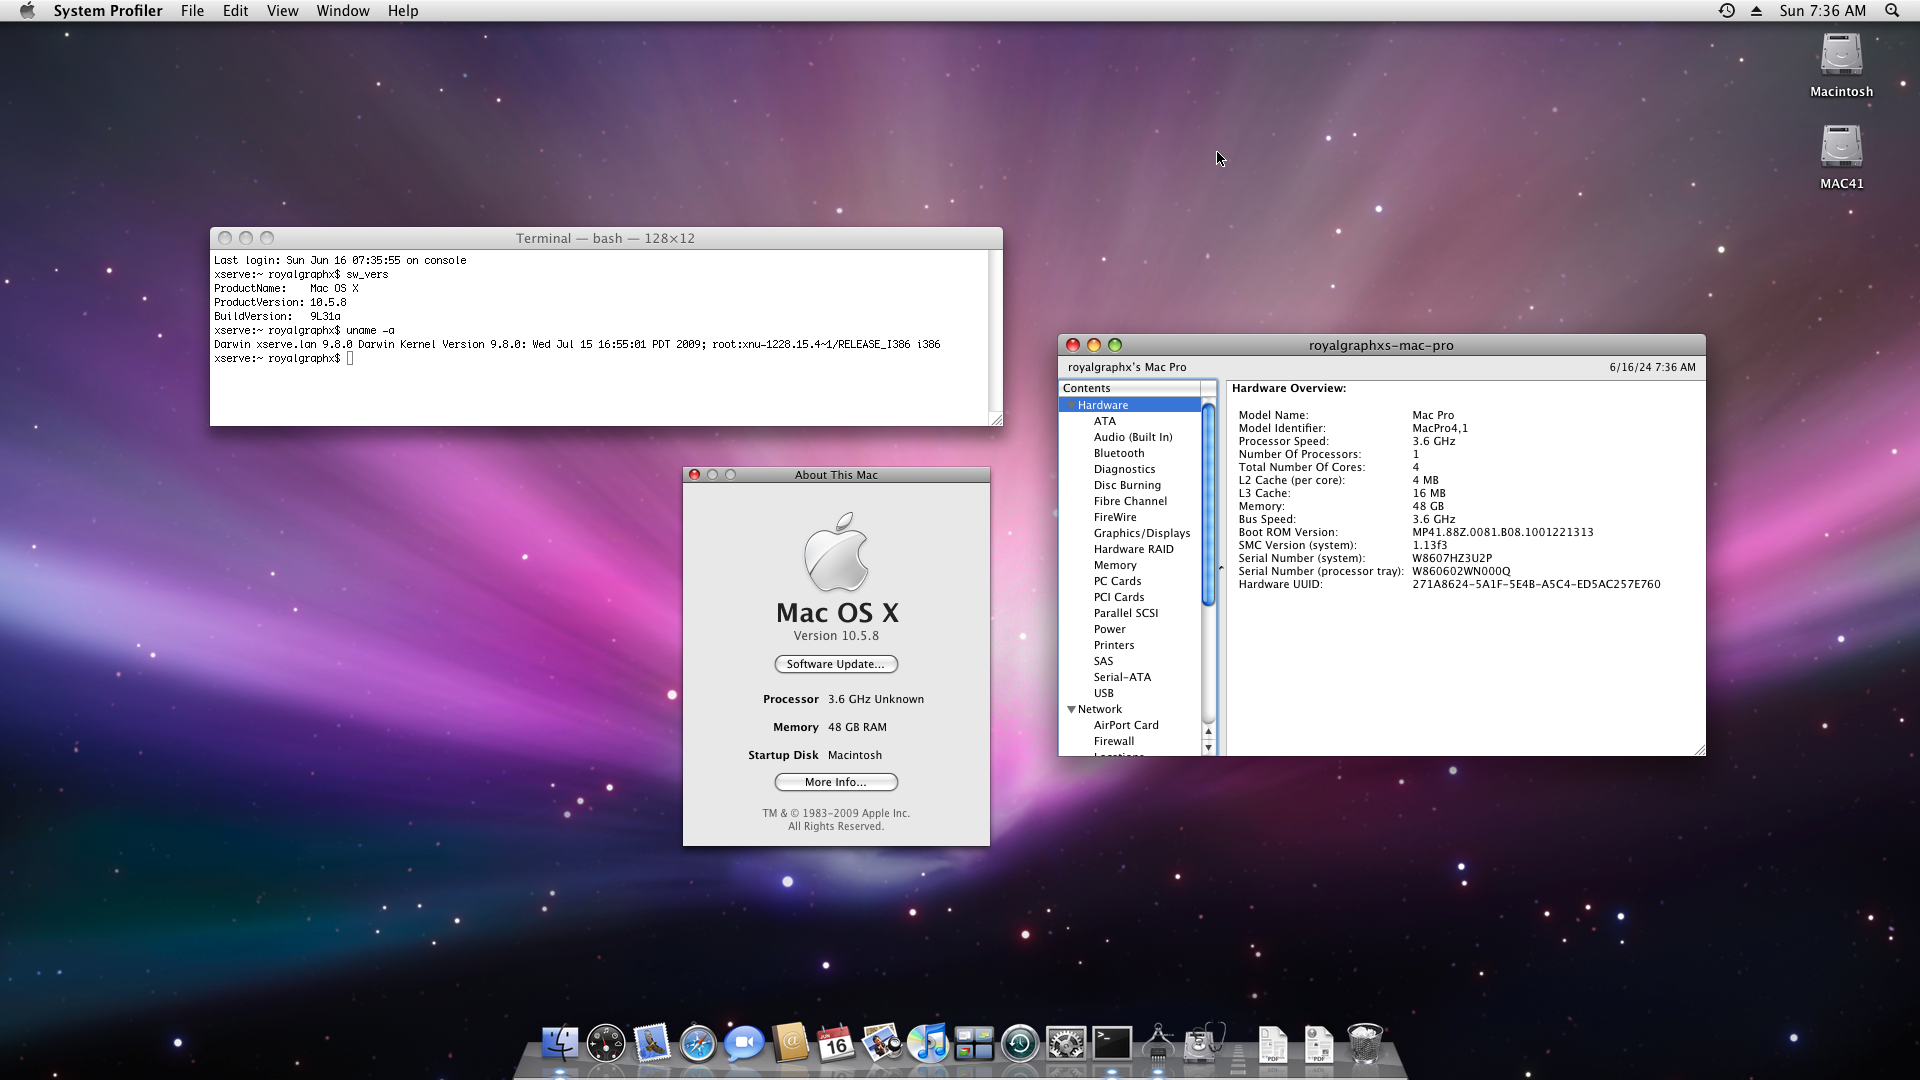Select PCI Cards in Contents list

(1119, 597)
